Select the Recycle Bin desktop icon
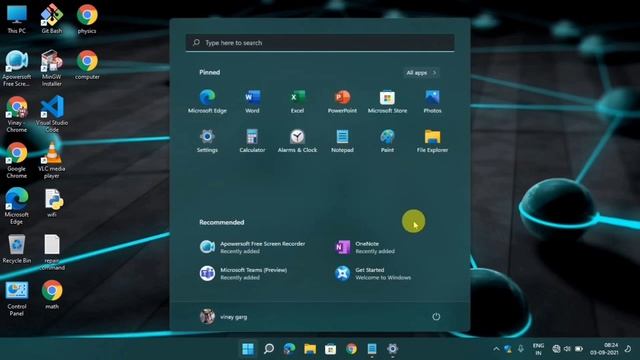The width and height of the screenshot is (640, 360). [x=17, y=249]
